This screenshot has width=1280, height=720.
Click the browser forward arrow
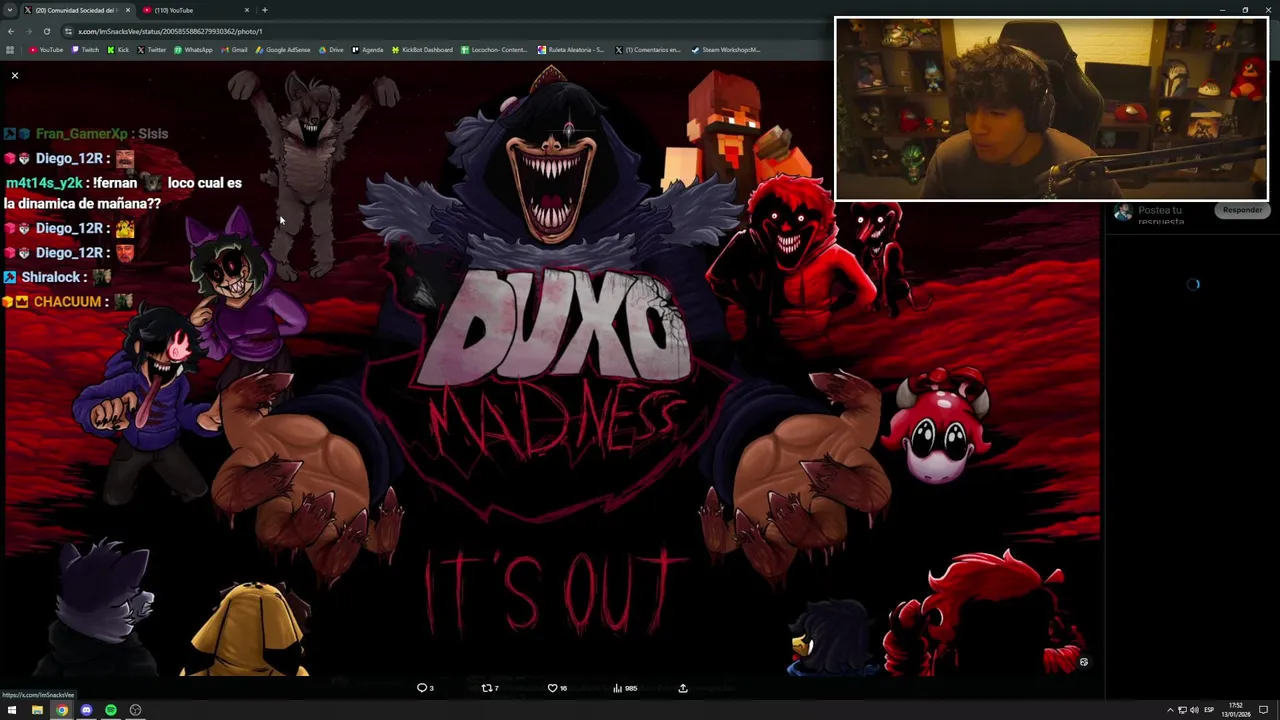[28, 31]
